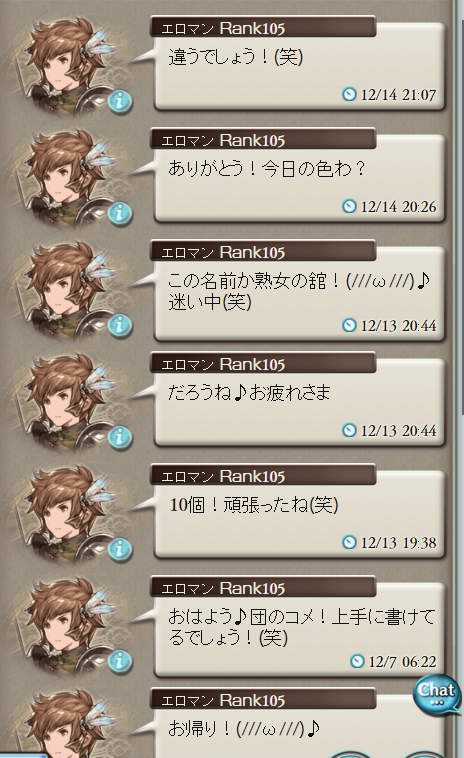This screenshot has height=758, width=464.
Task: Click エロマン Rank105 header on 12/13 19:38 message
Action: tap(263, 475)
